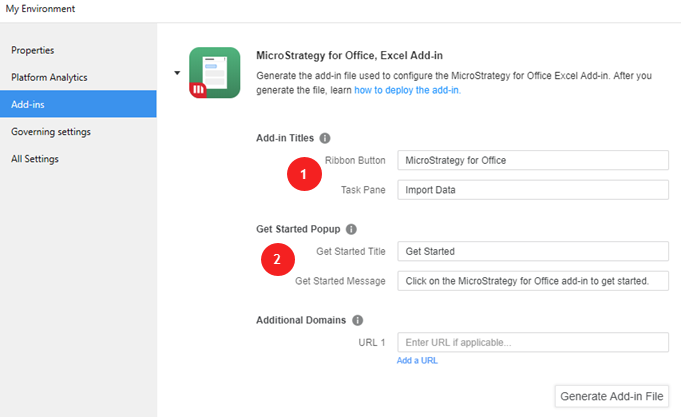Click the URL 1 input field
Image resolution: width=681 pixels, height=417 pixels.
[x=532, y=343]
